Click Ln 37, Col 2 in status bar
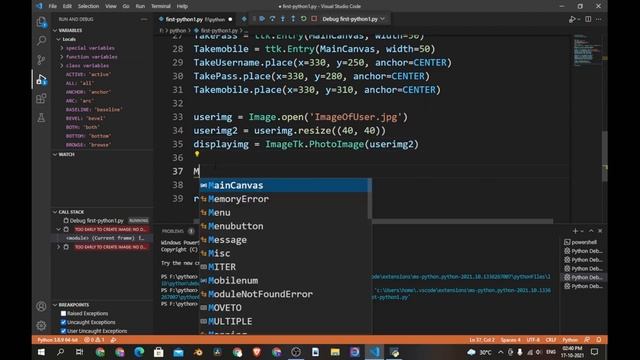This screenshot has width=640, height=360. (x=482, y=340)
